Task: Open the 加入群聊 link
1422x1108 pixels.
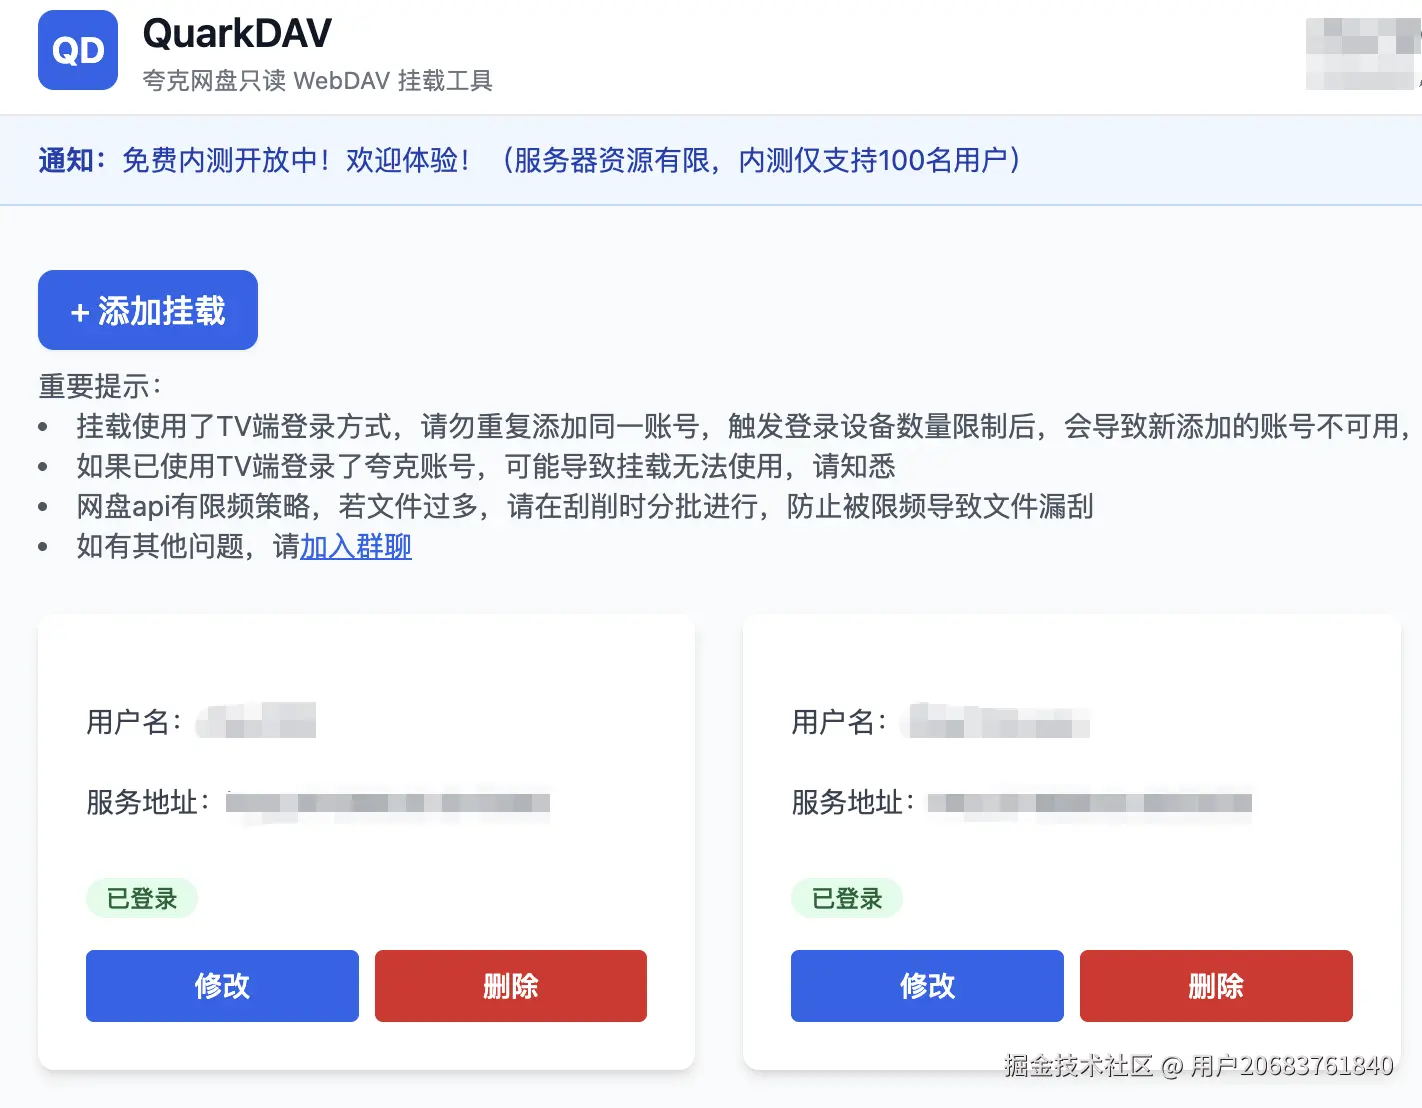Action: point(355,547)
